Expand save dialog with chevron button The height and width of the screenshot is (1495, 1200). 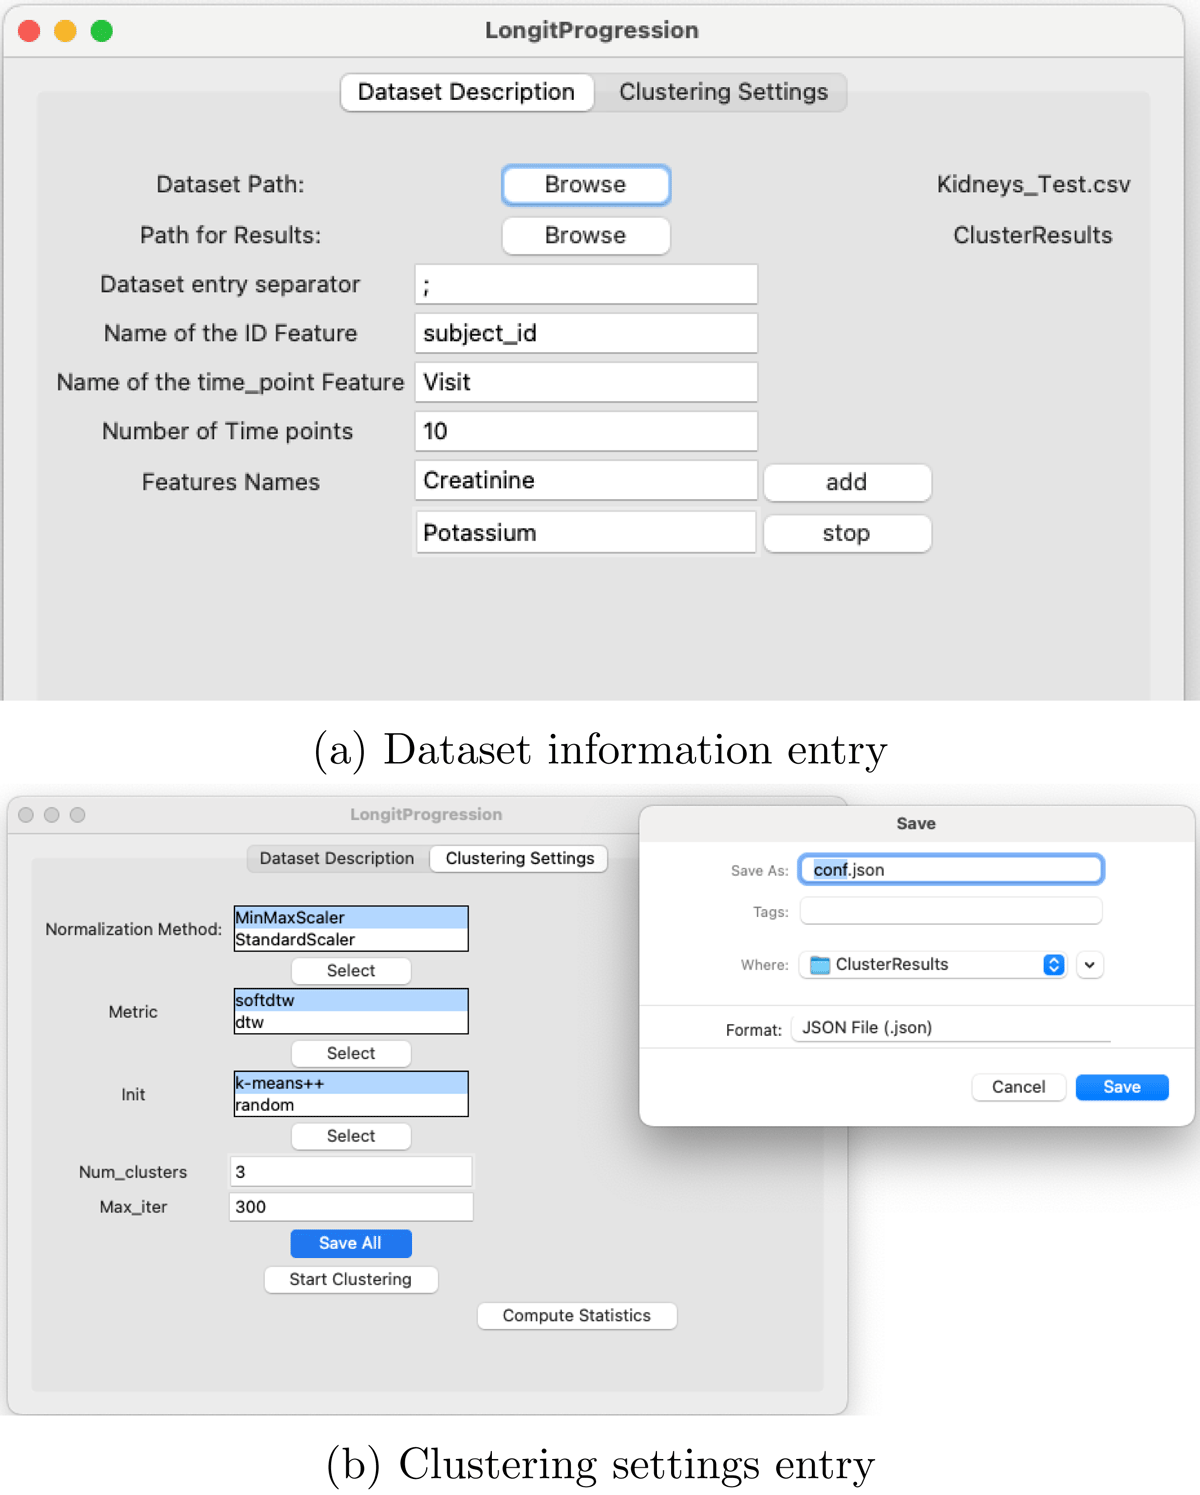tap(1090, 965)
